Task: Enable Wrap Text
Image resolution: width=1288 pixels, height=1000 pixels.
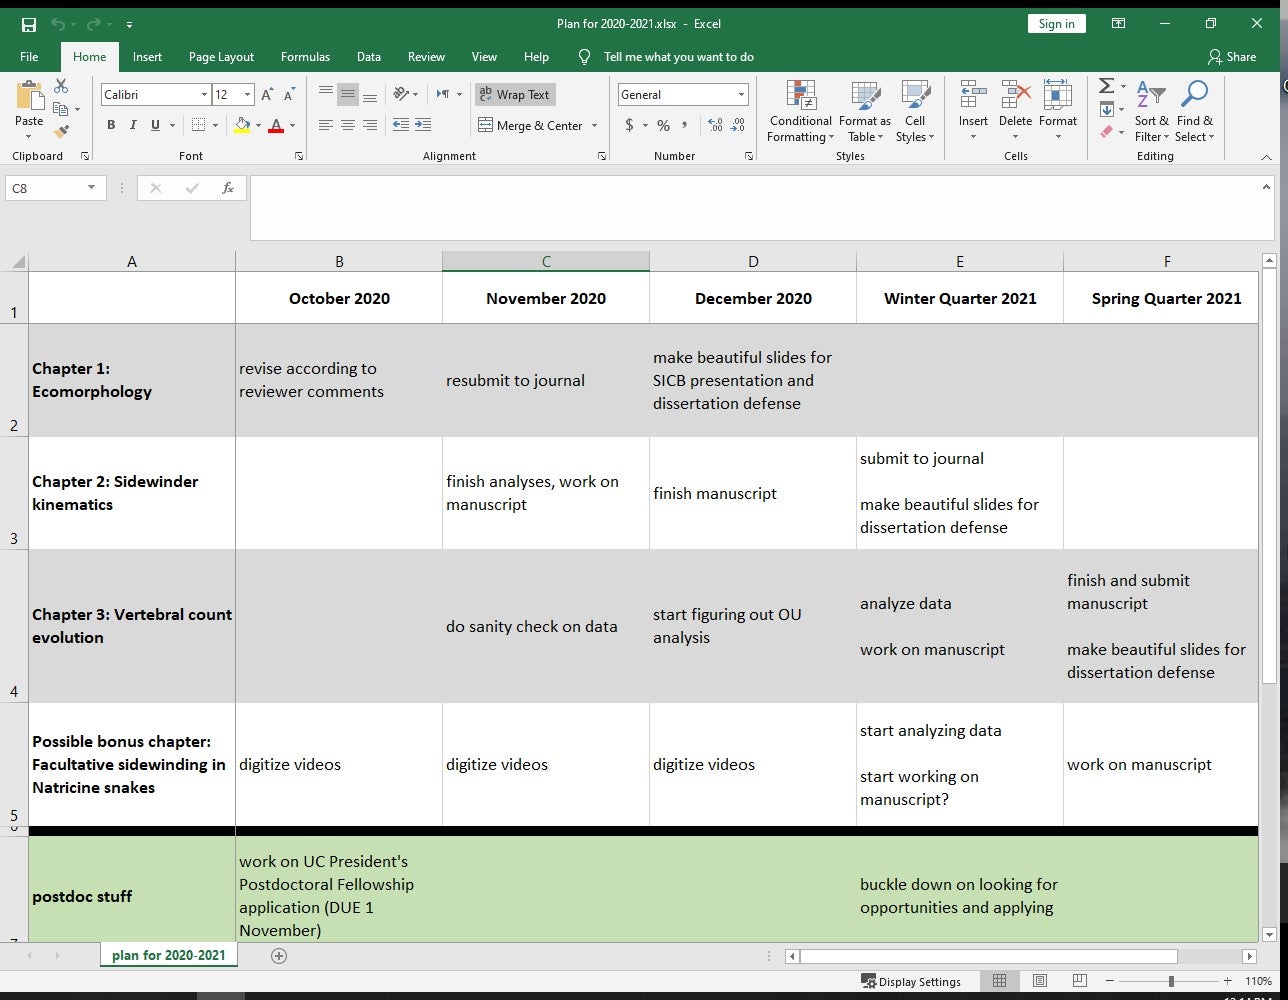Action: click(x=515, y=94)
